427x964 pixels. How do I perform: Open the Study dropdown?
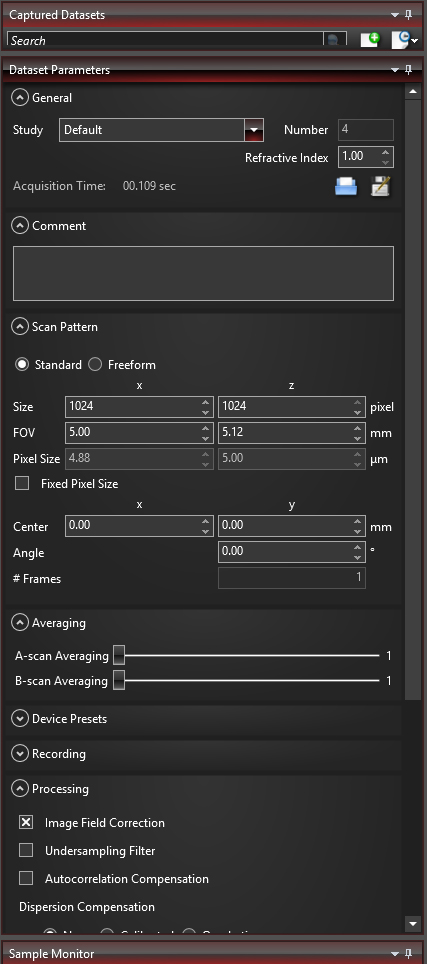254,130
